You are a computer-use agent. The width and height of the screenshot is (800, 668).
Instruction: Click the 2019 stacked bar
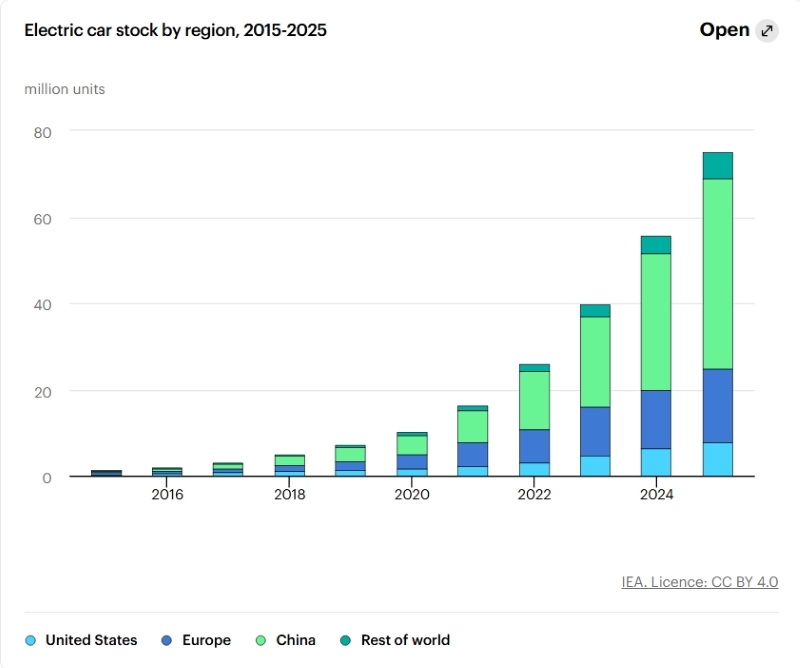click(350, 461)
